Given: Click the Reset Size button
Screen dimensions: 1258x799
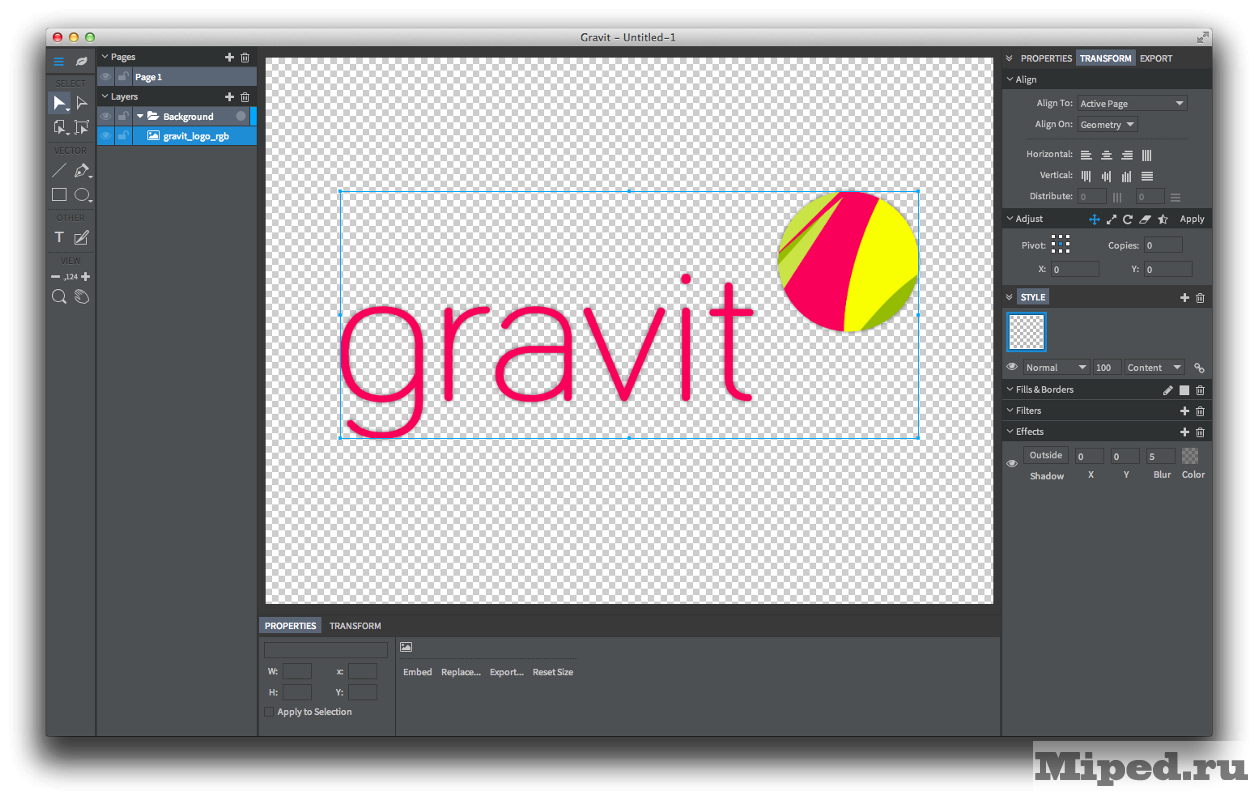Looking at the screenshot, I should [x=552, y=672].
